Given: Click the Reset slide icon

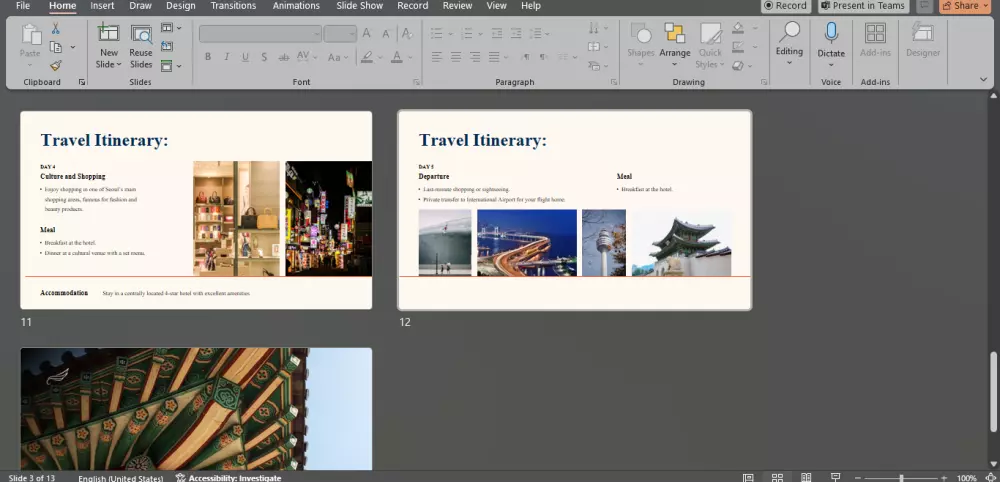Looking at the screenshot, I should point(166,47).
